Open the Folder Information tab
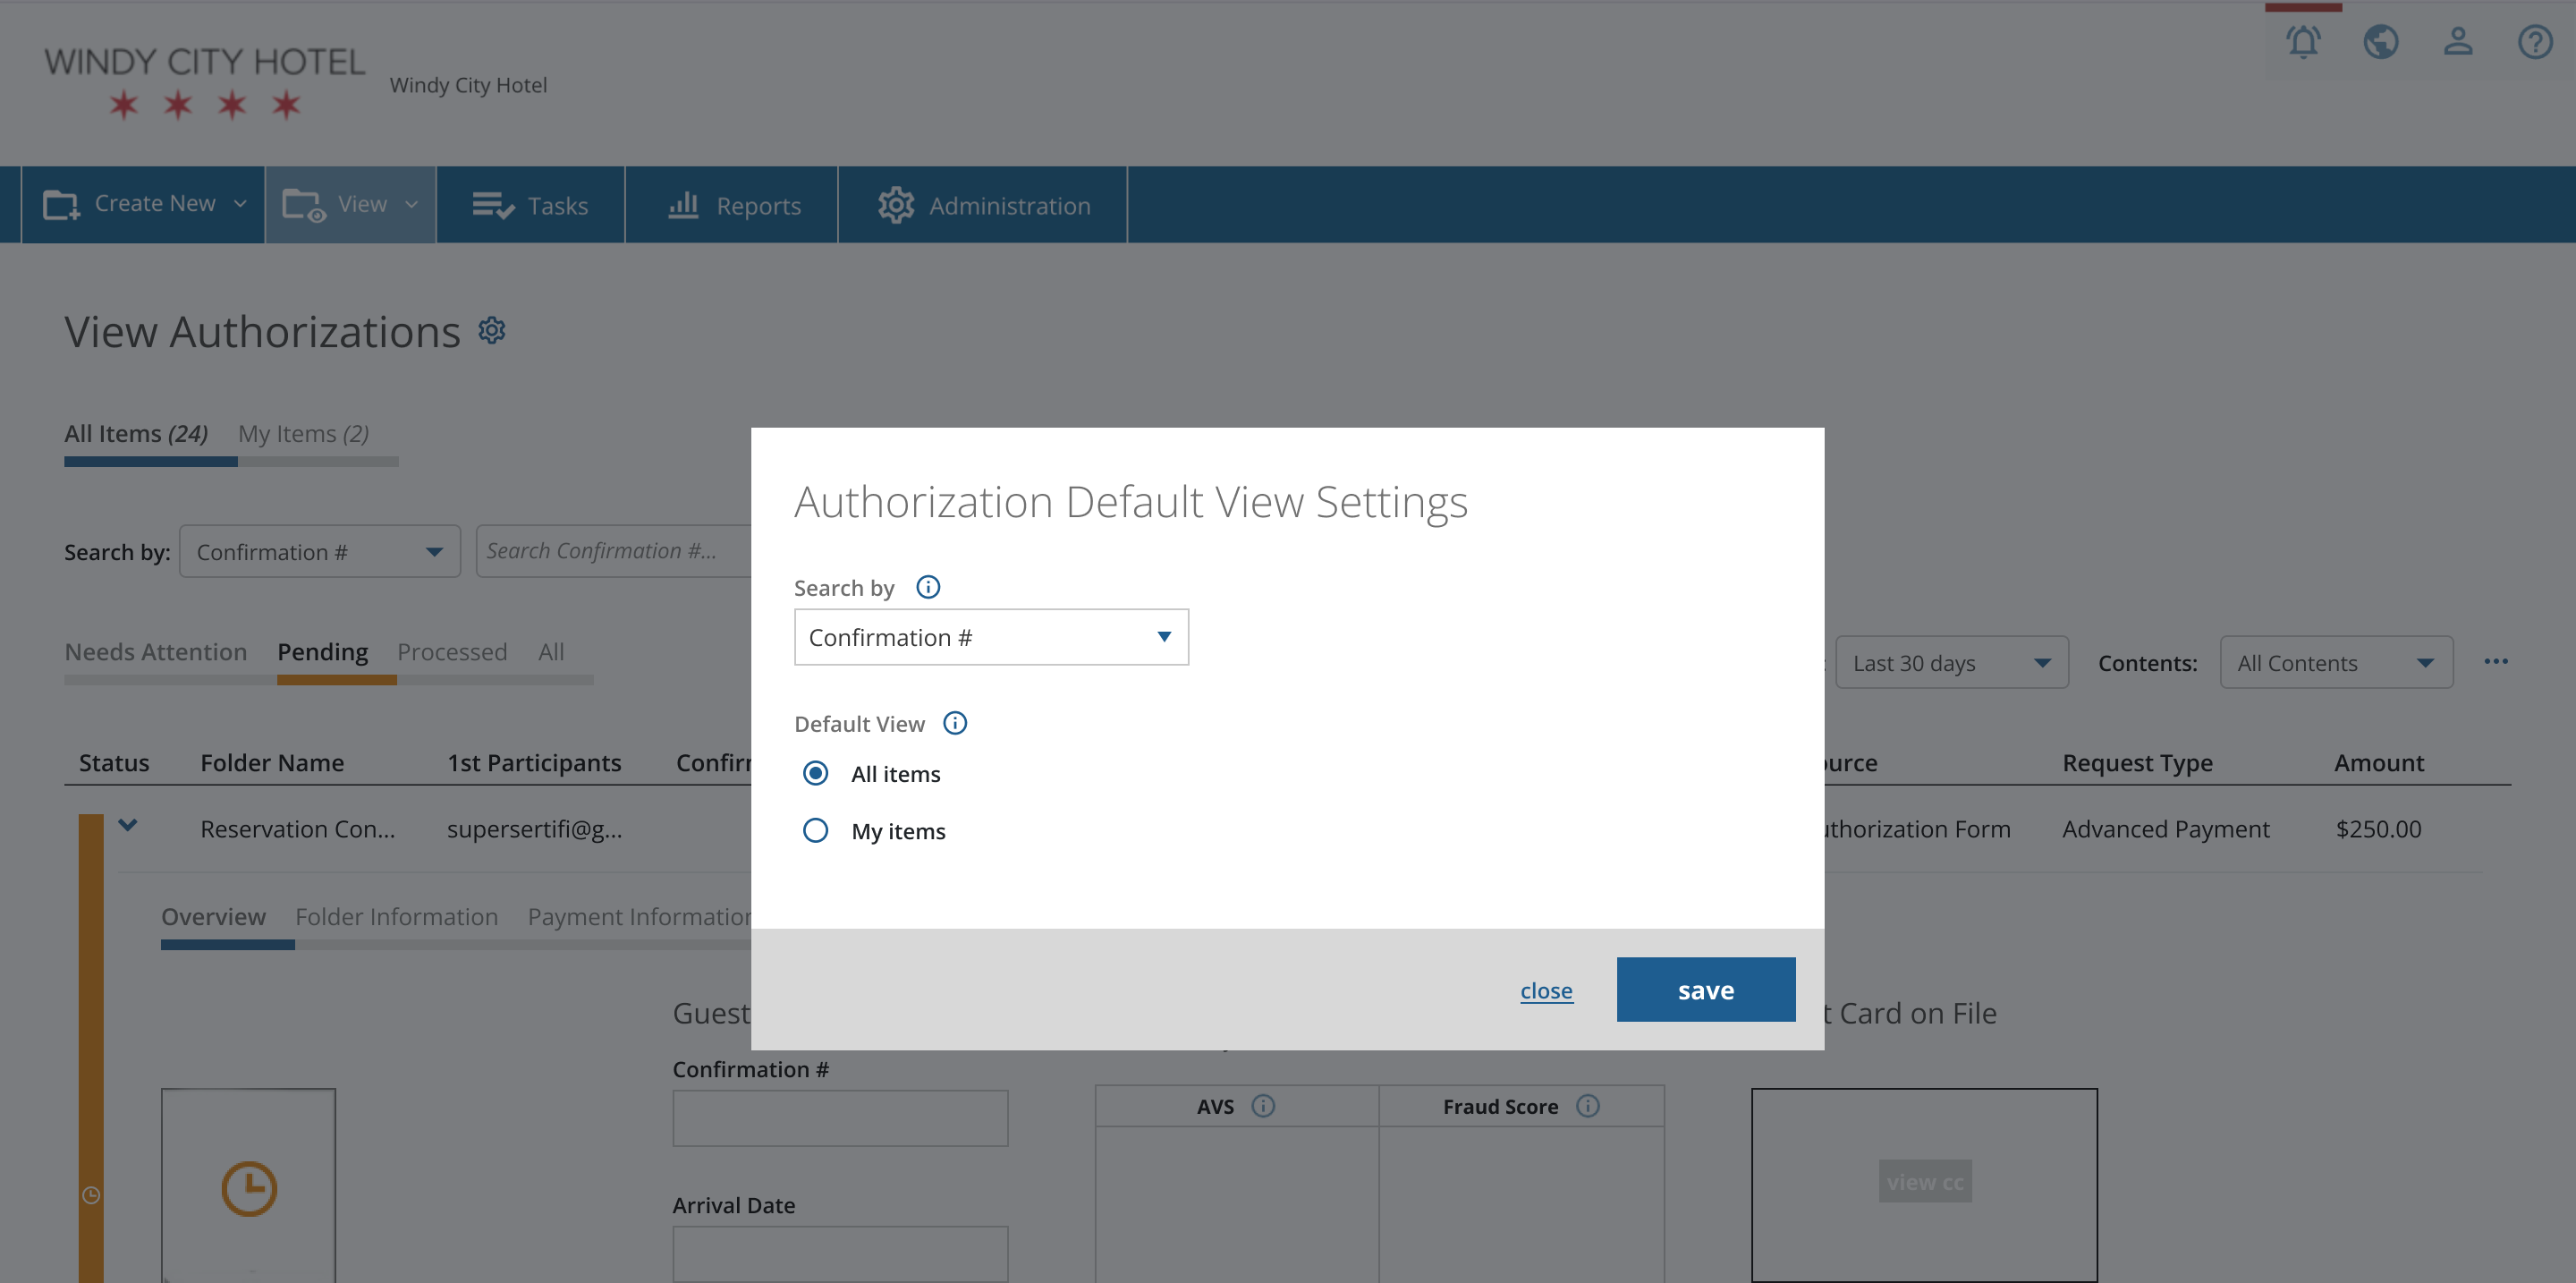This screenshot has width=2576, height=1283. (397, 917)
